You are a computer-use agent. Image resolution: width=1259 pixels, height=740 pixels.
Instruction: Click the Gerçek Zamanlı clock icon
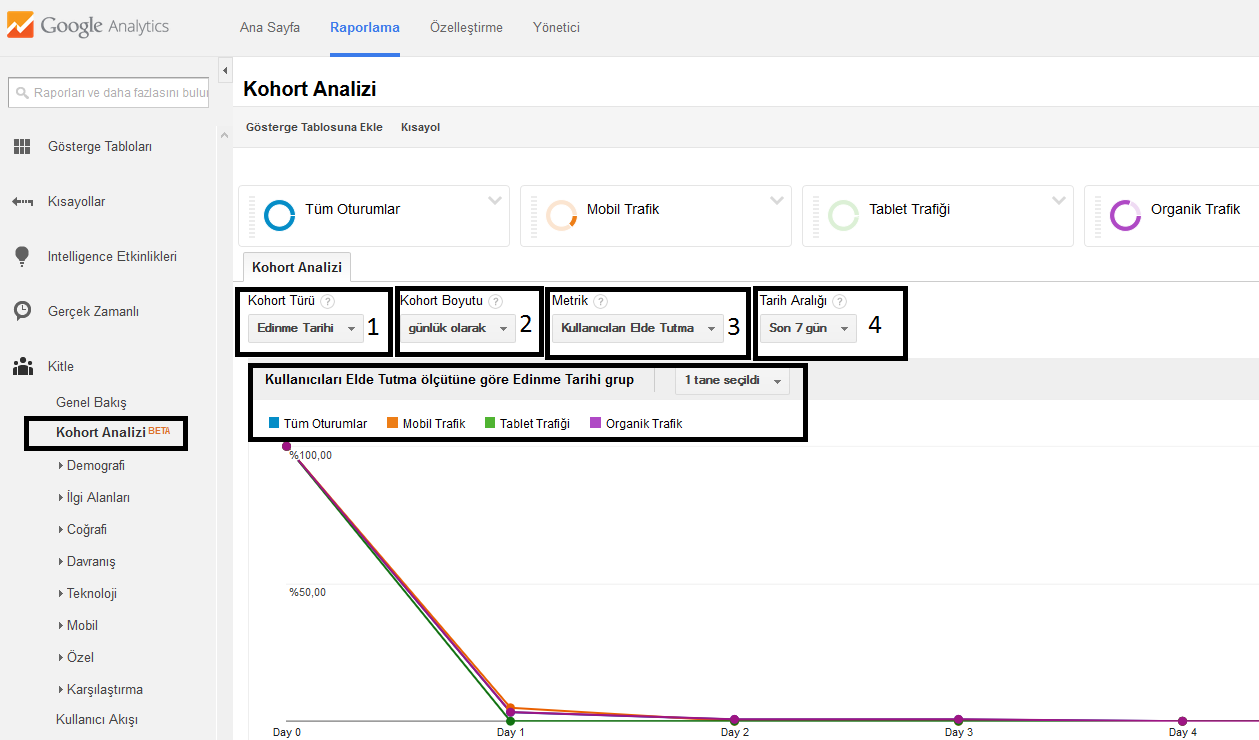click(22, 311)
